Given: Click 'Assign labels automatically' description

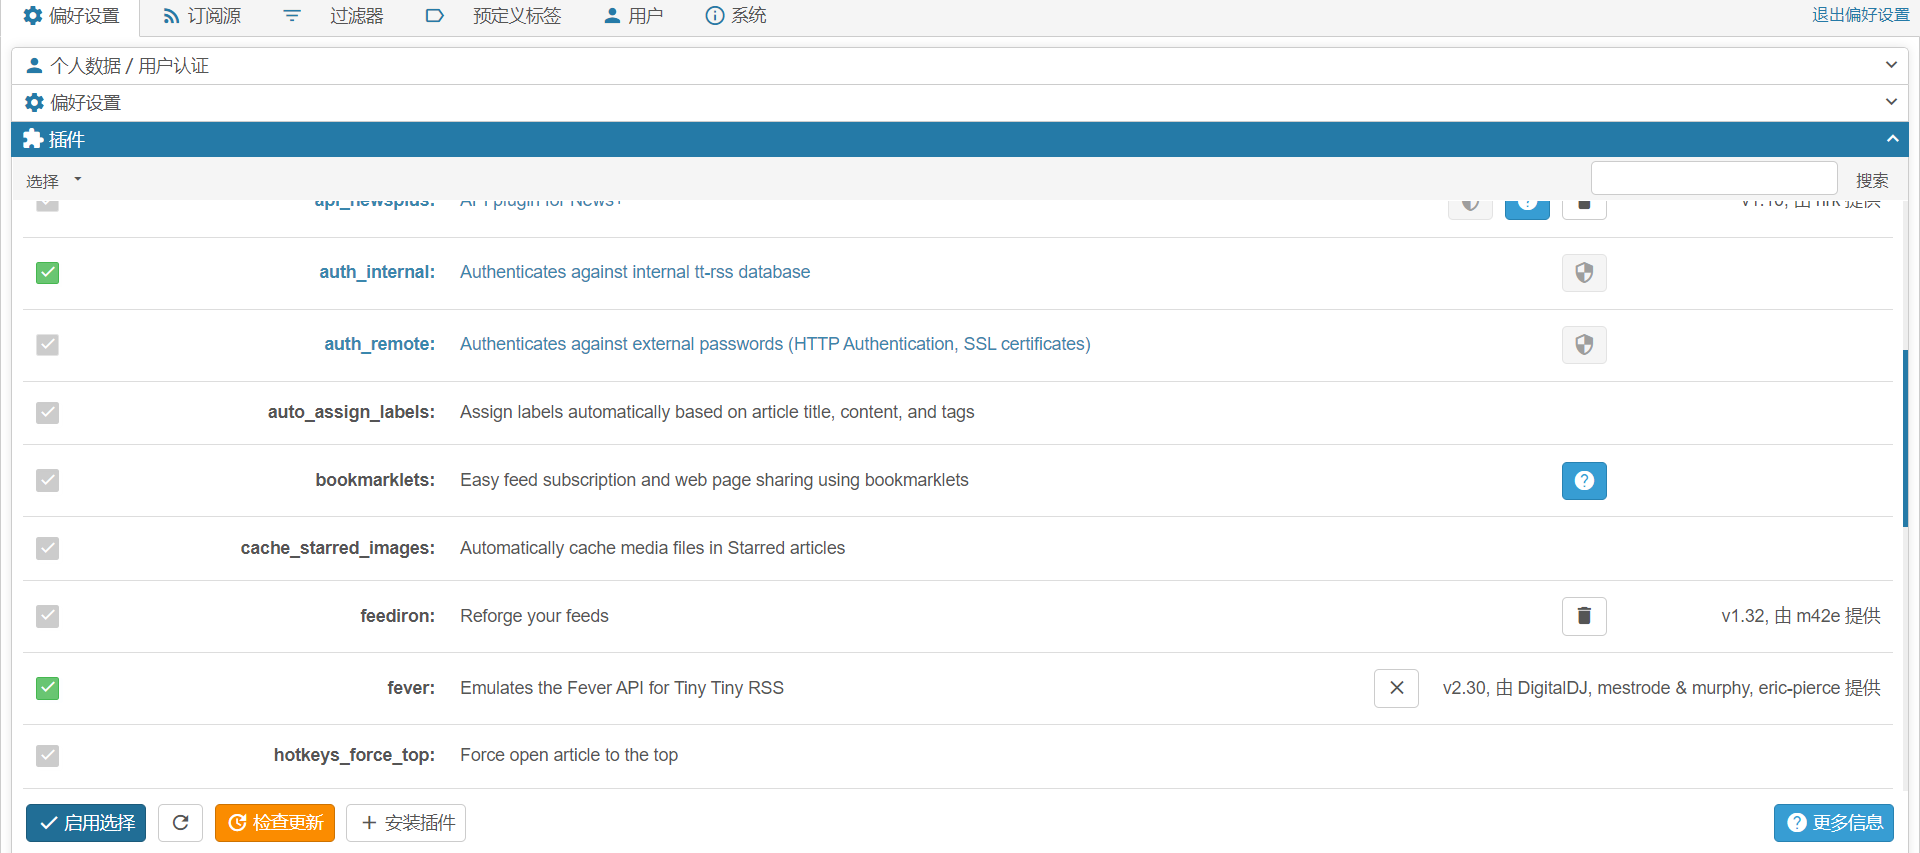Looking at the screenshot, I should tap(717, 412).
